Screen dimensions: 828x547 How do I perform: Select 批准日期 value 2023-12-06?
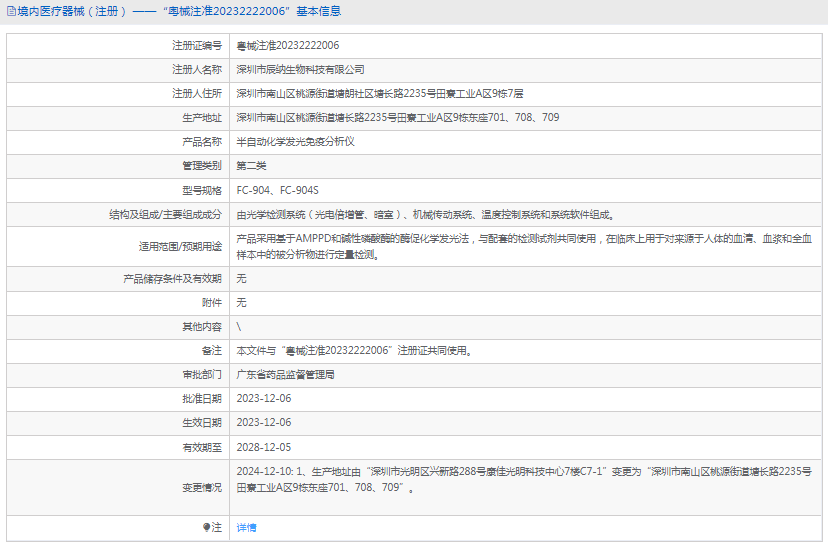pyautogui.click(x=264, y=399)
